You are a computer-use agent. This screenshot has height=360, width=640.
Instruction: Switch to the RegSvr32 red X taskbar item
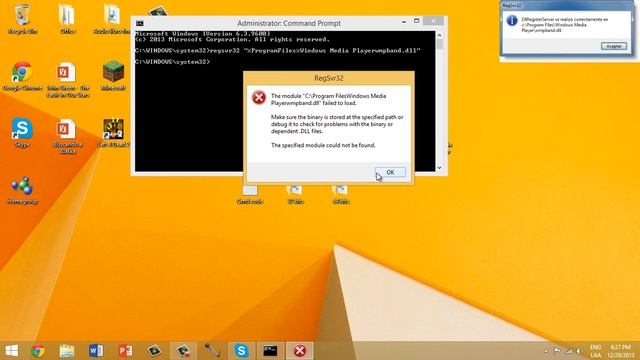point(300,351)
